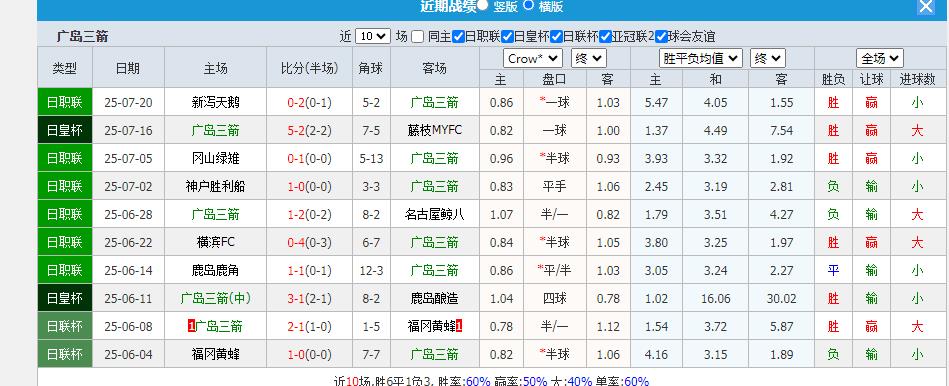The width and height of the screenshot is (949, 386).
Task: Uncheck the 亚冠联2 filter checkbox
Action: [x=605, y=36]
